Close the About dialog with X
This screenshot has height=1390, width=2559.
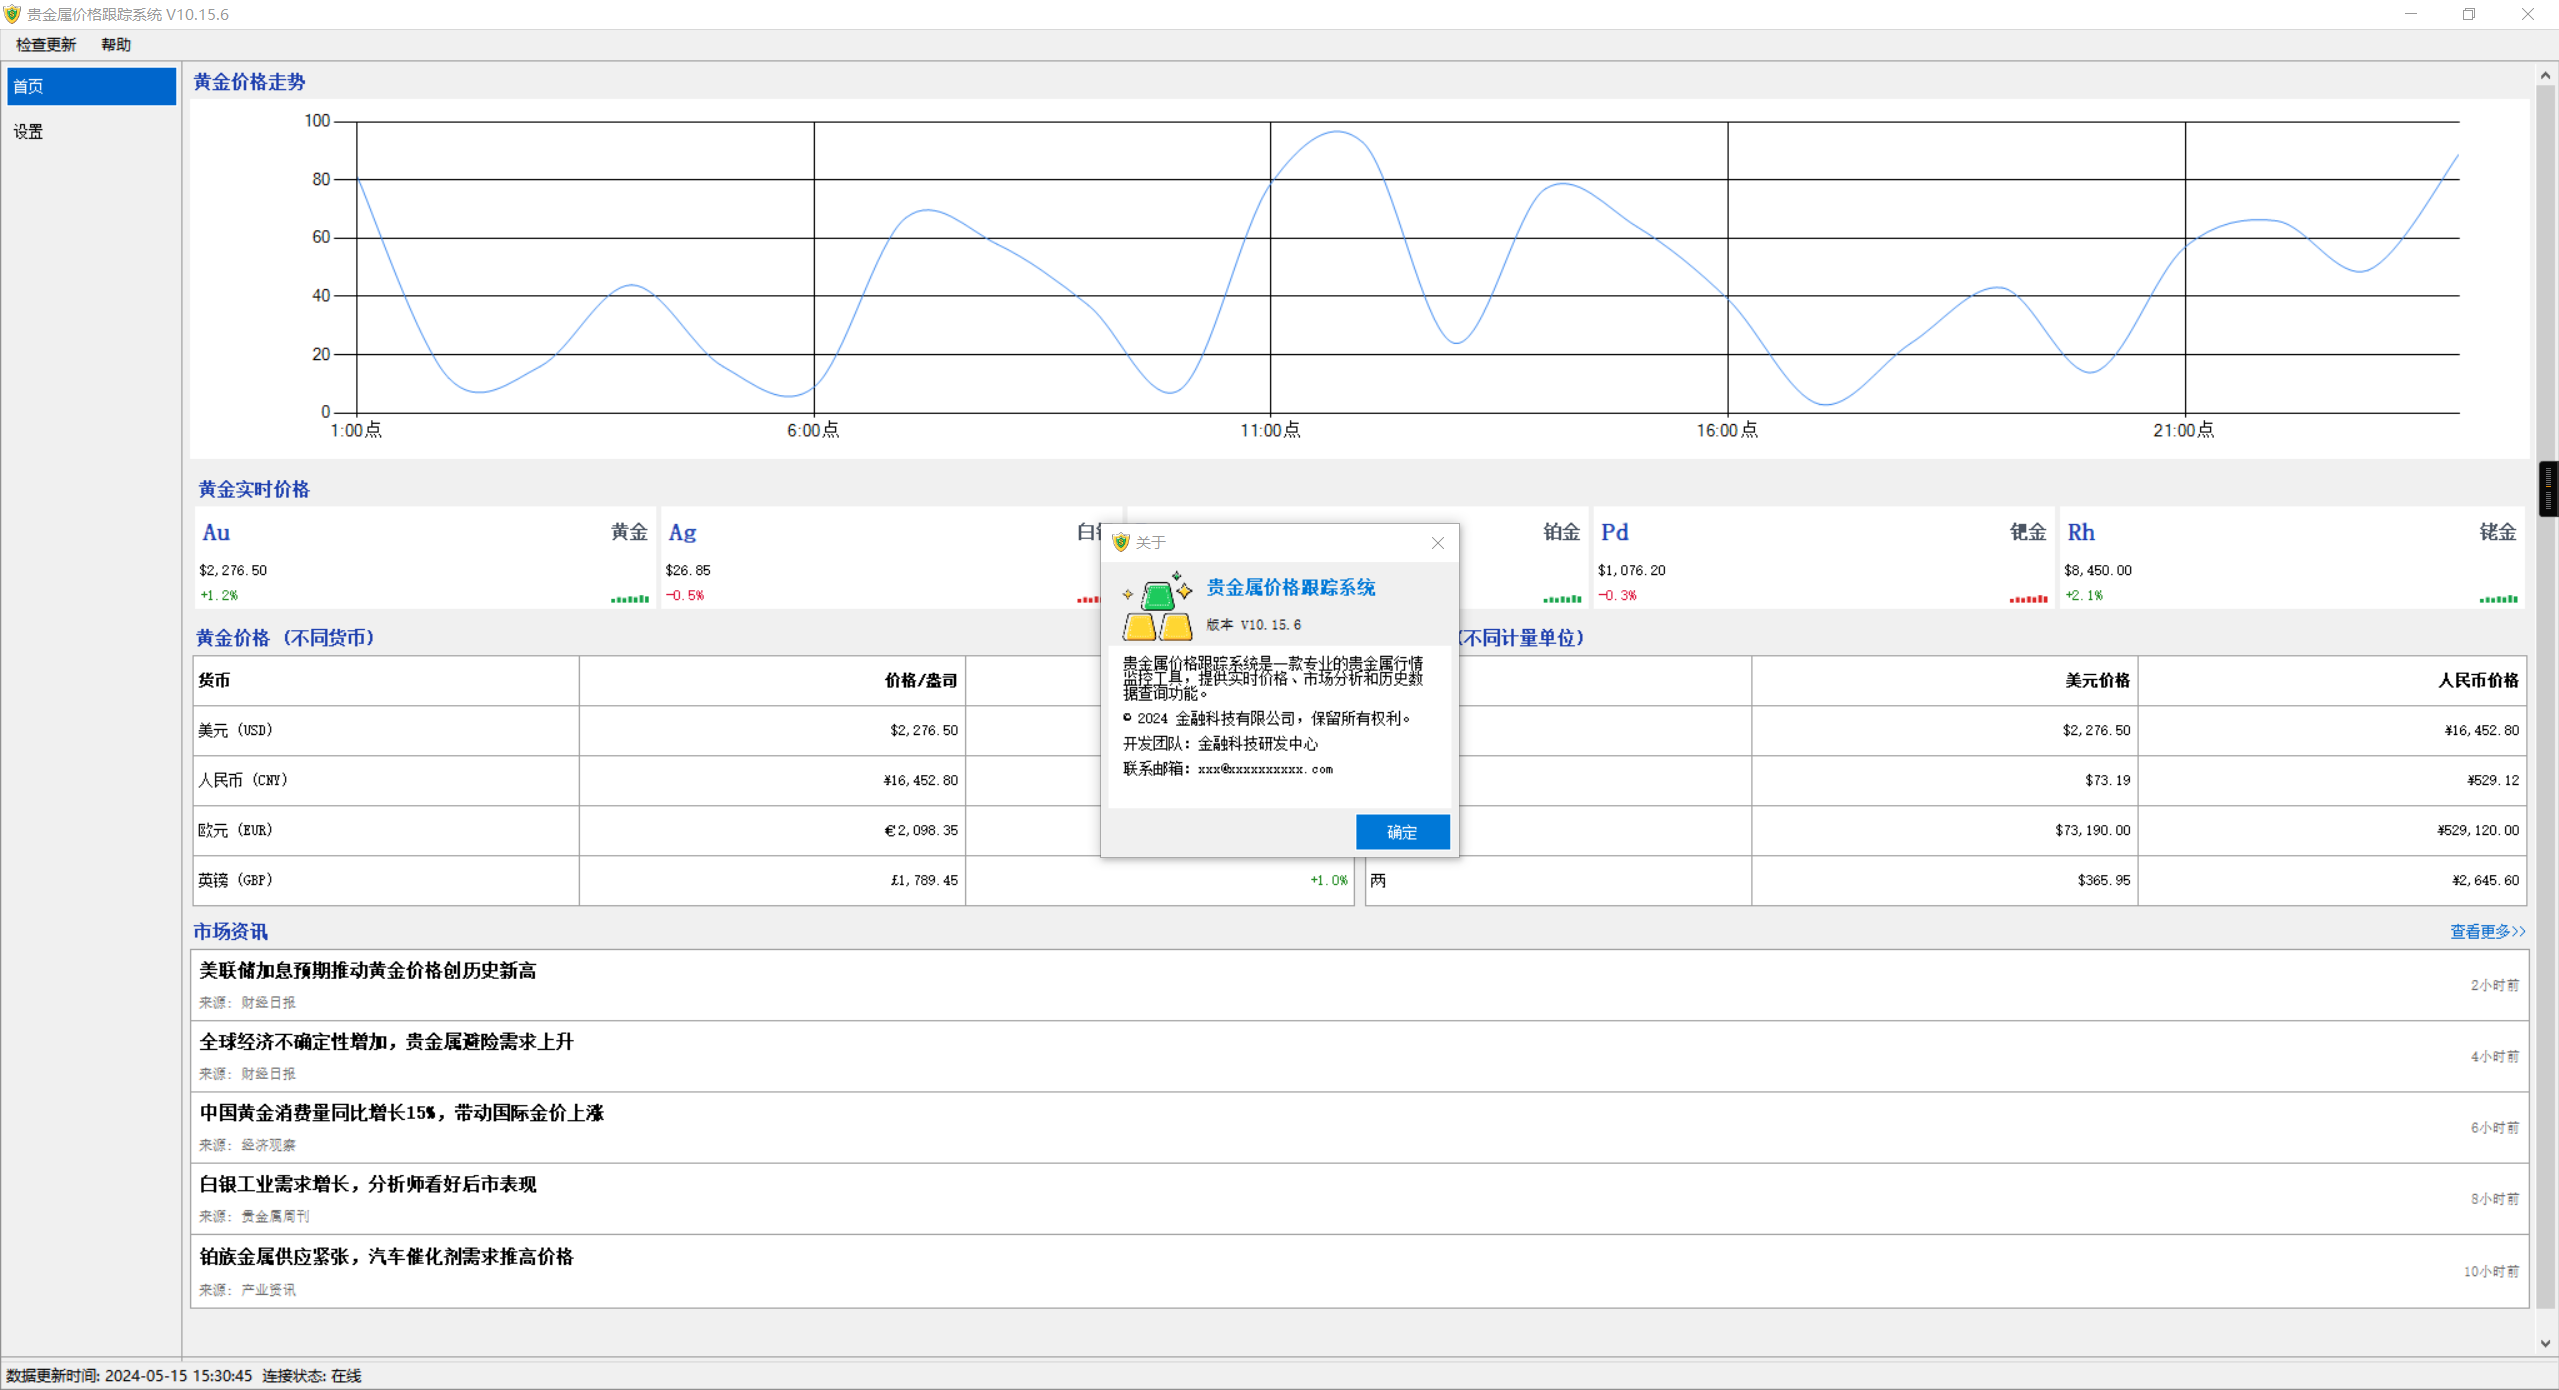tap(1437, 543)
